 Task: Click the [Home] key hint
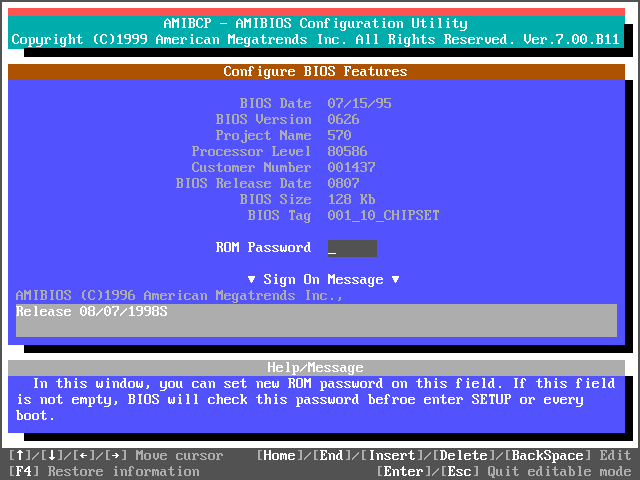280,456
